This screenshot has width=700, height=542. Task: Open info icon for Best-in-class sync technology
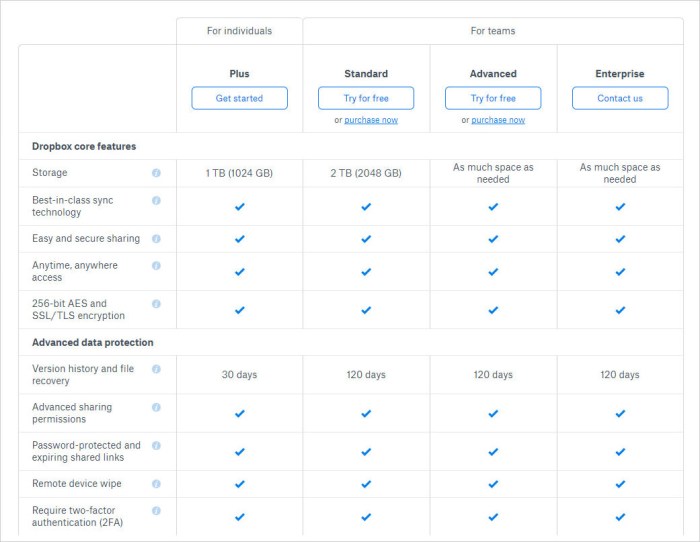tap(156, 200)
